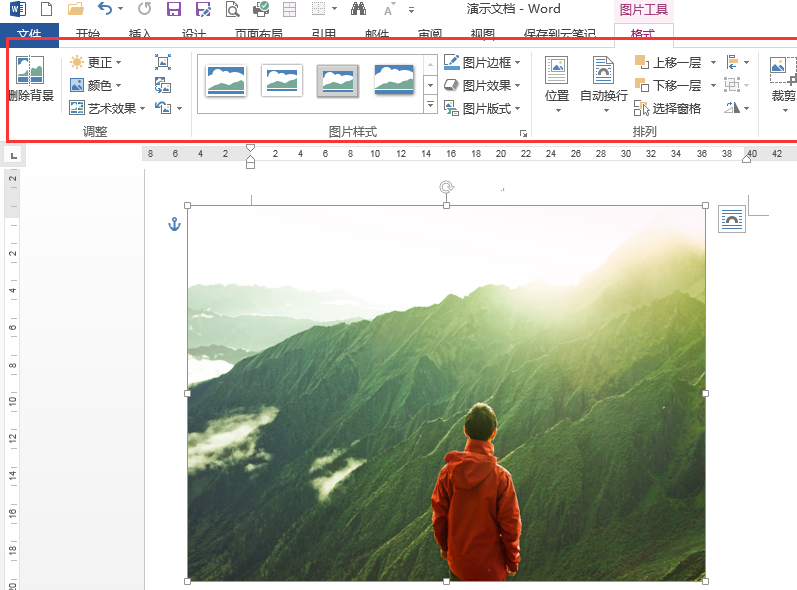Click the open folder icon
Screen dimensions: 797x590
pyautogui.click(x=75, y=10)
